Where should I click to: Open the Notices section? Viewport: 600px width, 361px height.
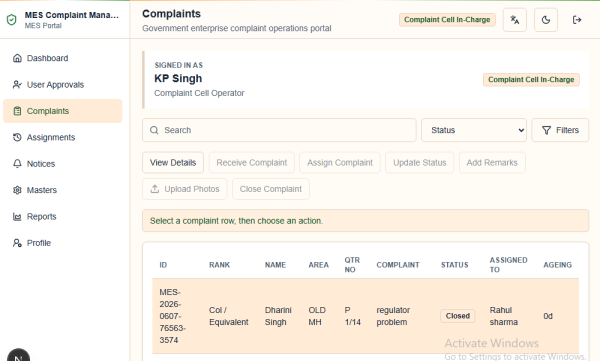click(63, 164)
